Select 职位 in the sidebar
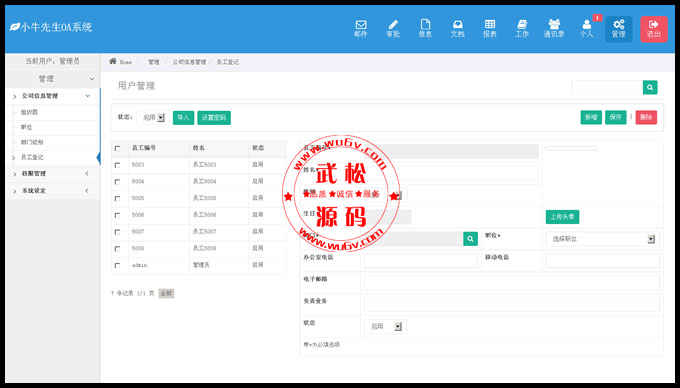 pos(26,127)
